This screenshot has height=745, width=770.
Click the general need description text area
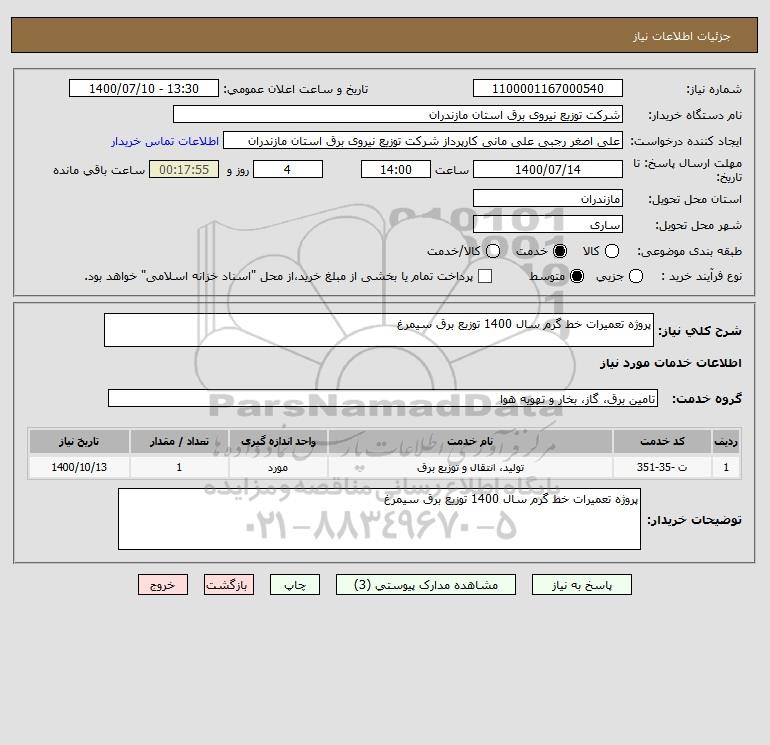pyautogui.click(x=379, y=330)
